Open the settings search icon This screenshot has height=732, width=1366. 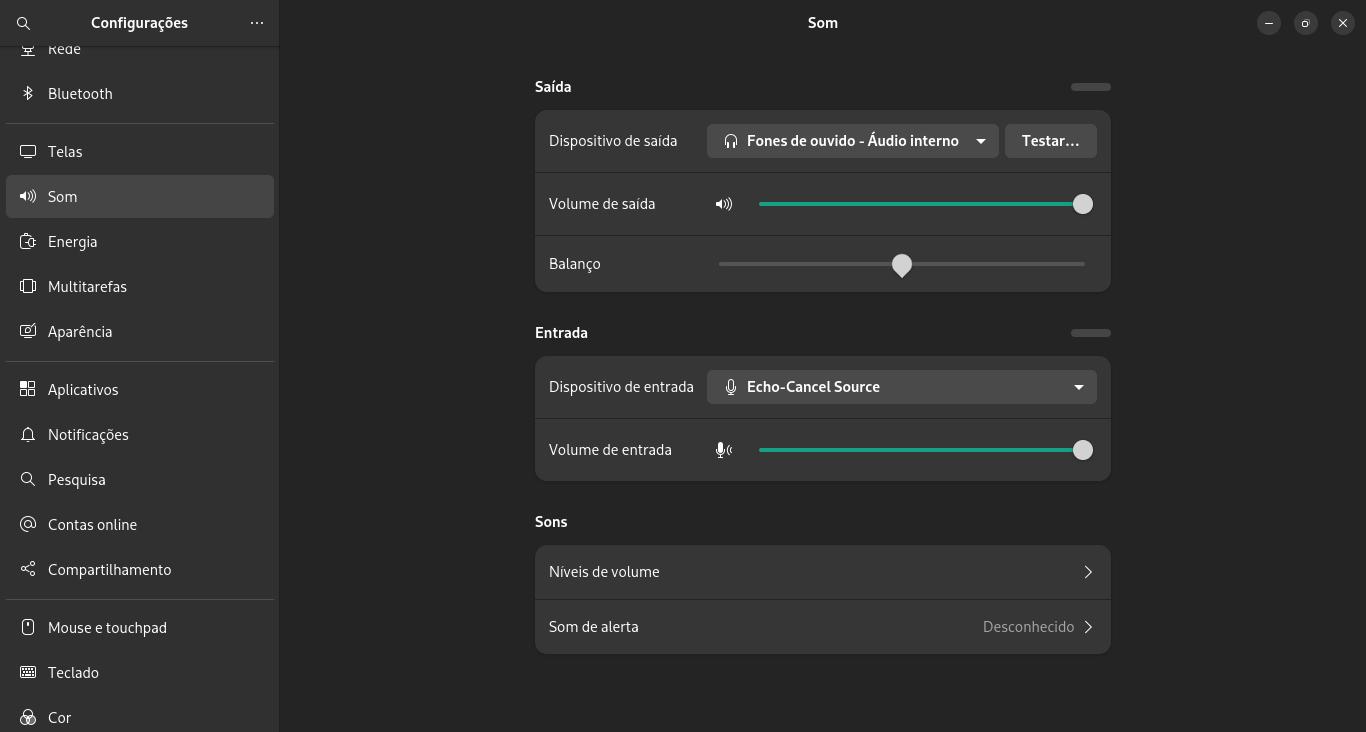click(x=24, y=23)
